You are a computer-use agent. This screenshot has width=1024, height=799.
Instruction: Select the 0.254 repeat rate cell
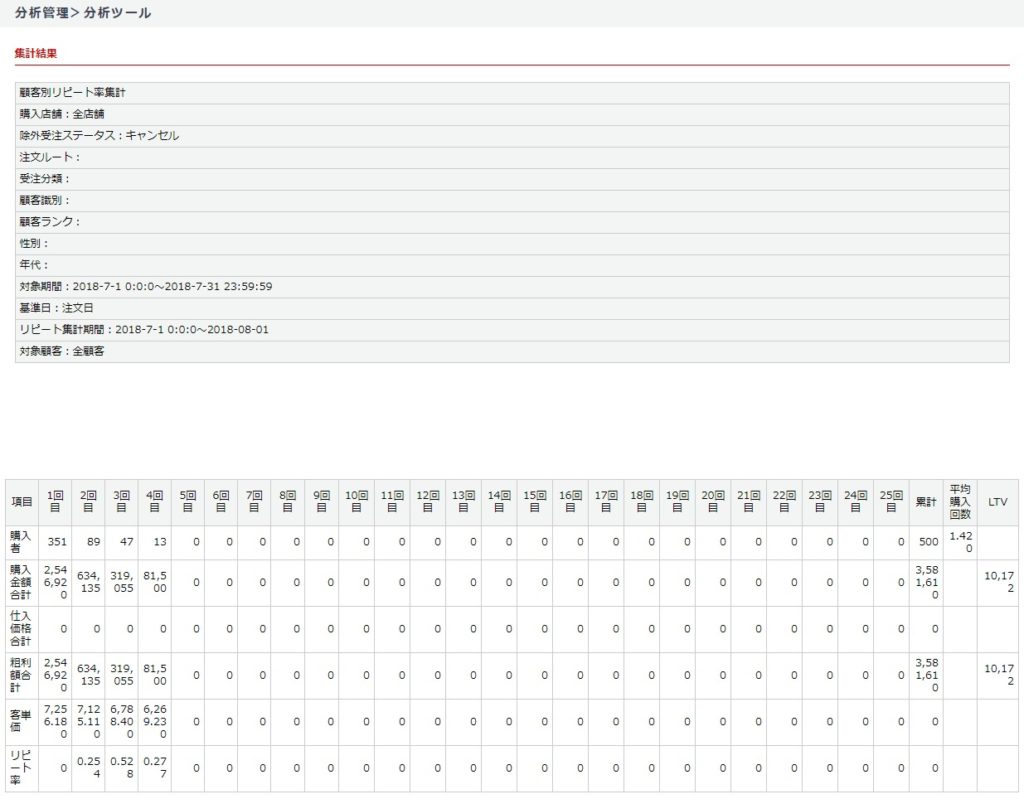pos(88,768)
